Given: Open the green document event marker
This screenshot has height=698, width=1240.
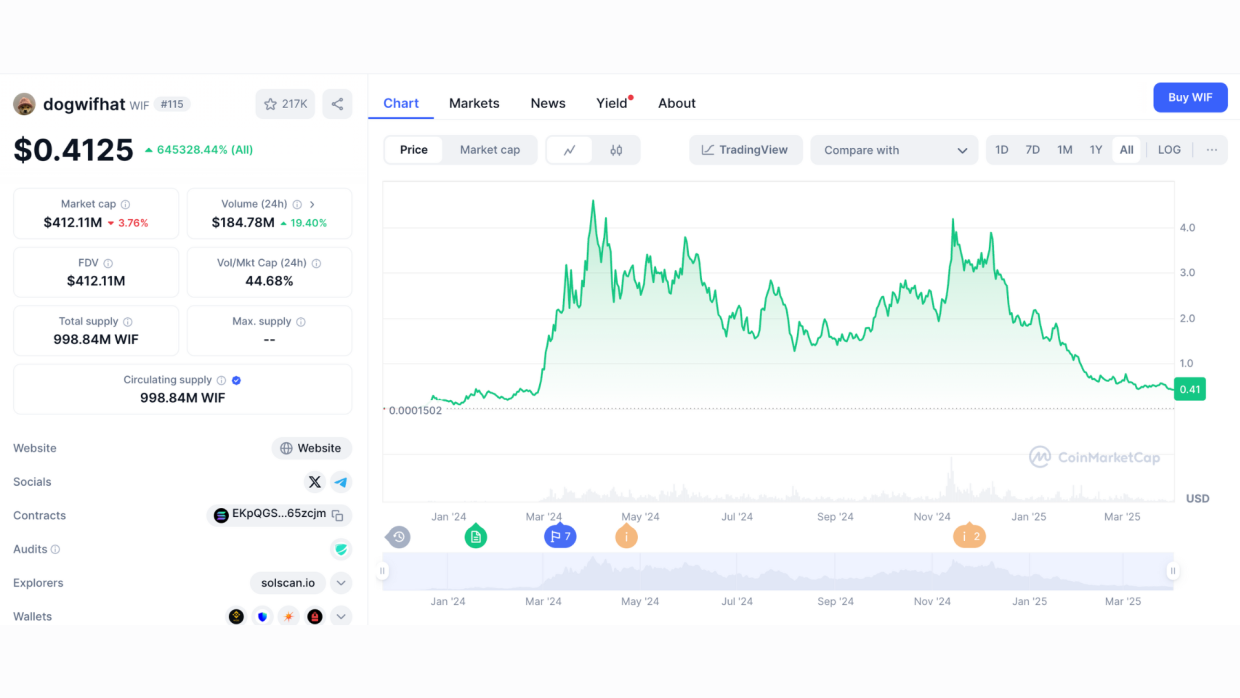Looking at the screenshot, I should (476, 536).
